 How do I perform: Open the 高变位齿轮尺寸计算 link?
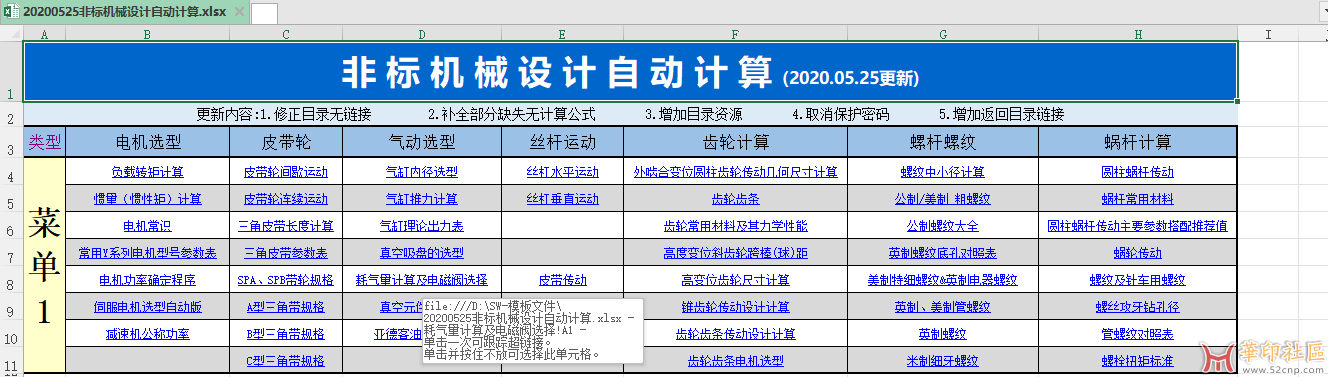coord(735,280)
